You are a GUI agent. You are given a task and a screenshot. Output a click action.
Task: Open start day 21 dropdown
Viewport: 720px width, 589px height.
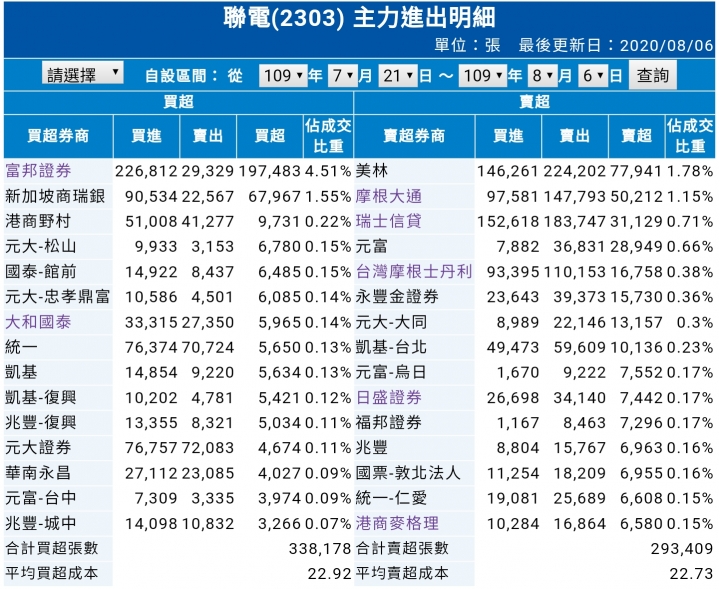pyautogui.click(x=398, y=75)
